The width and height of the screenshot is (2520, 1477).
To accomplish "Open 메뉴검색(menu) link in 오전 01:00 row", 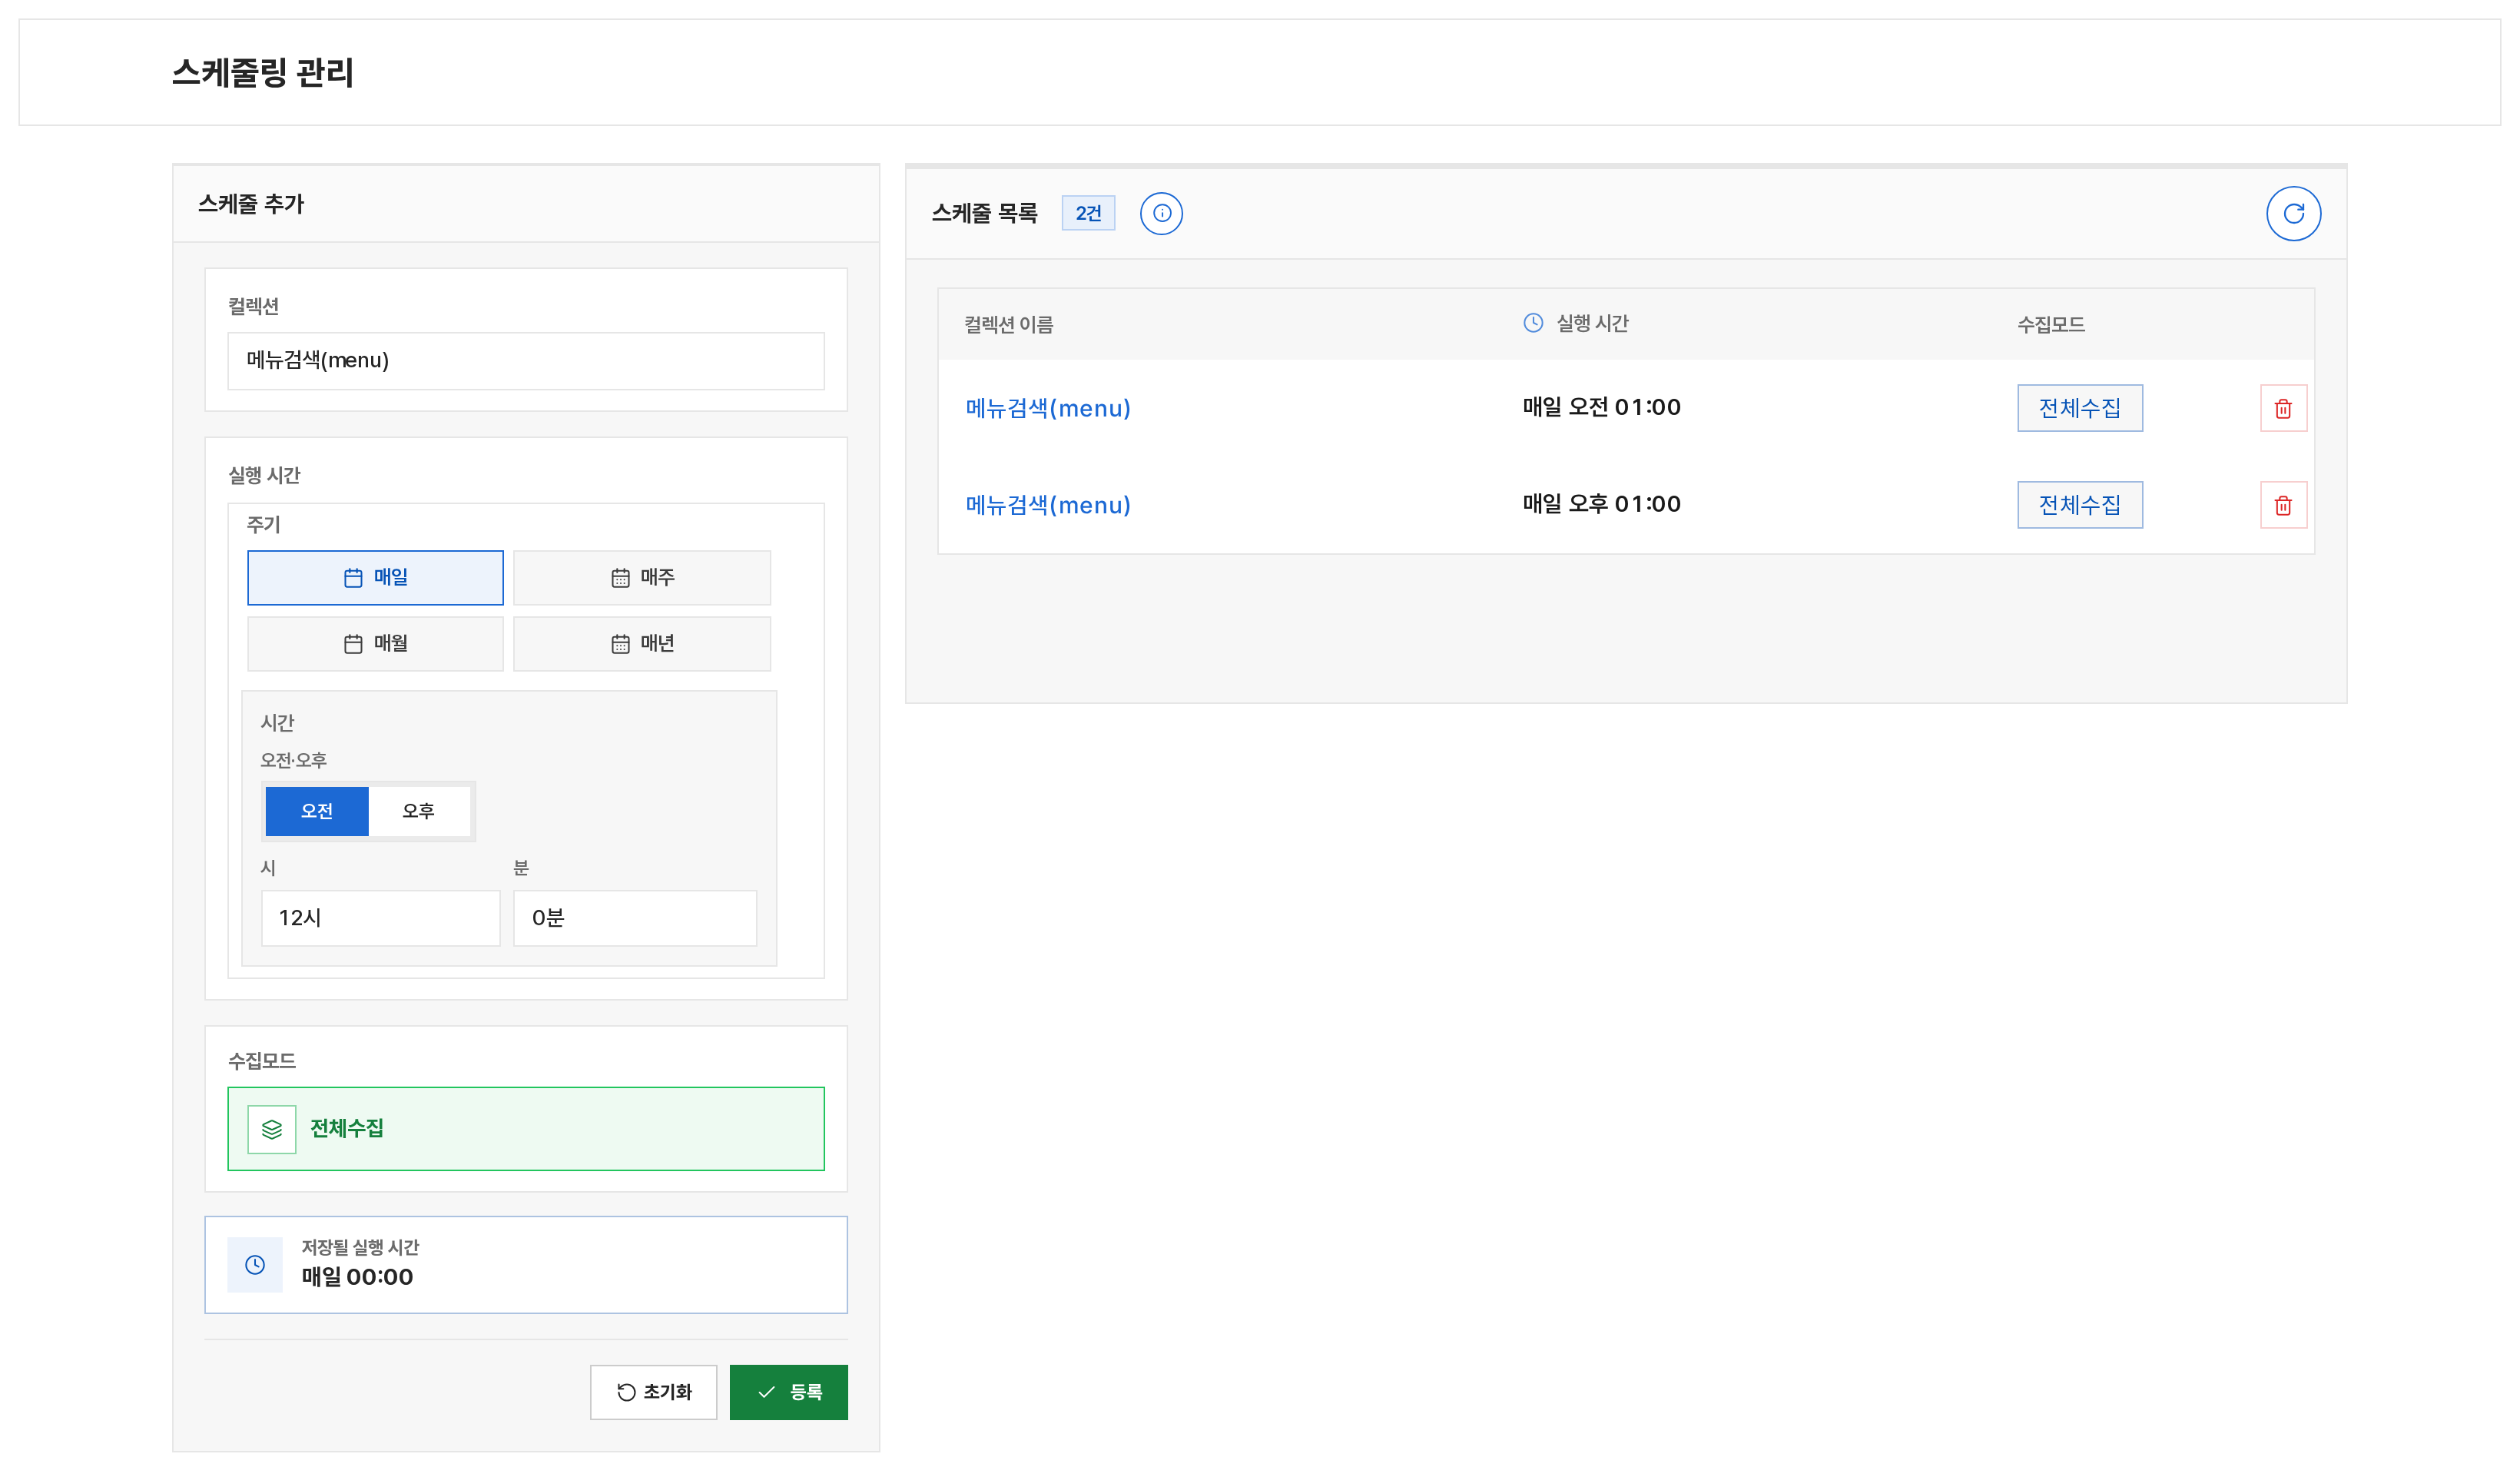I will point(1048,408).
